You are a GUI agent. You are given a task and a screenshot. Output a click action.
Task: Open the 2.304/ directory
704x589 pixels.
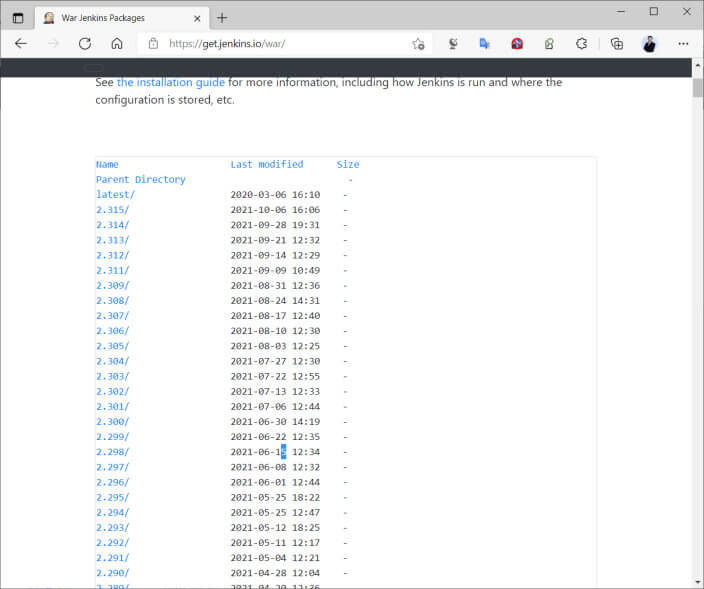click(112, 361)
